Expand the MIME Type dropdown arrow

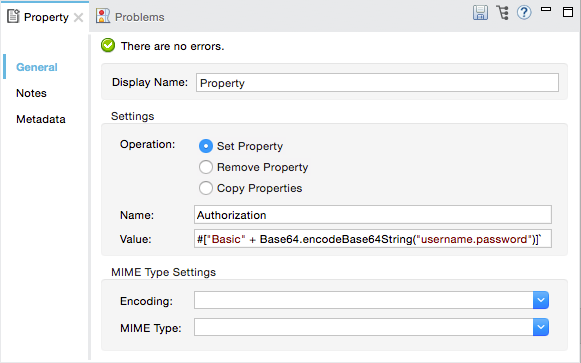[x=541, y=327]
